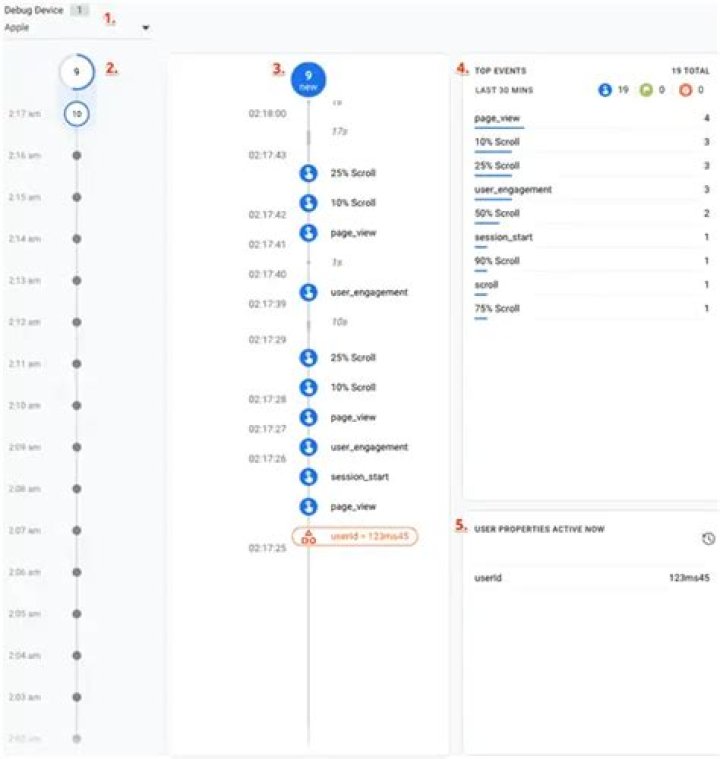Image resolution: width=720 pixels, height=759 pixels.
Task: Click the 02:17:25 timestamp in seconds stream
Action: tap(267, 548)
